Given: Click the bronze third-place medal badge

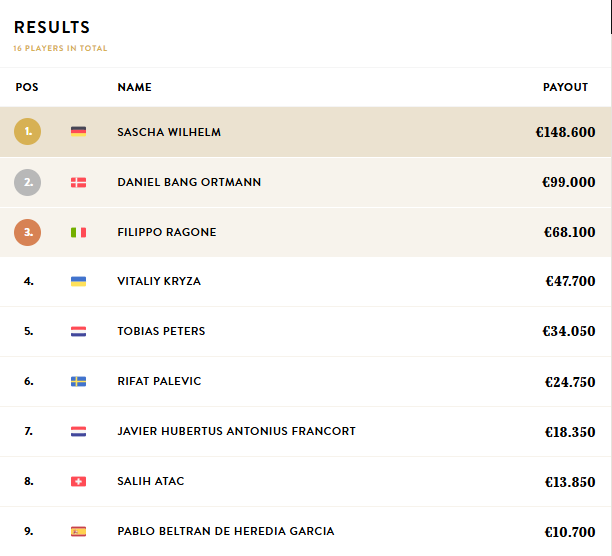Looking at the screenshot, I should [x=28, y=232].
